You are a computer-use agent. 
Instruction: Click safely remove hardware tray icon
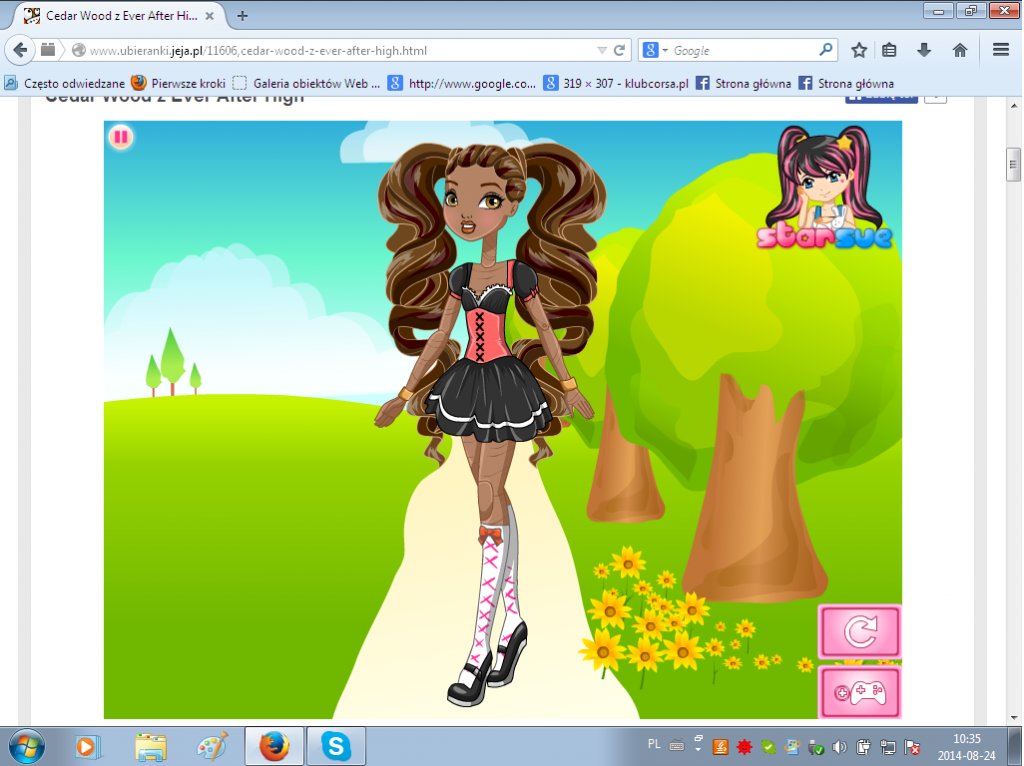[816, 746]
